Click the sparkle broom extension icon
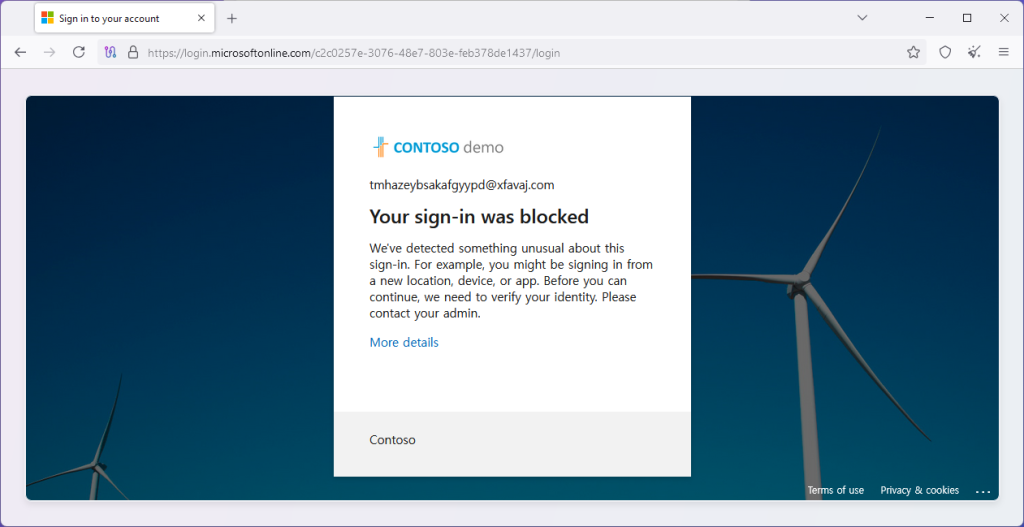Image resolution: width=1024 pixels, height=527 pixels. (974, 52)
